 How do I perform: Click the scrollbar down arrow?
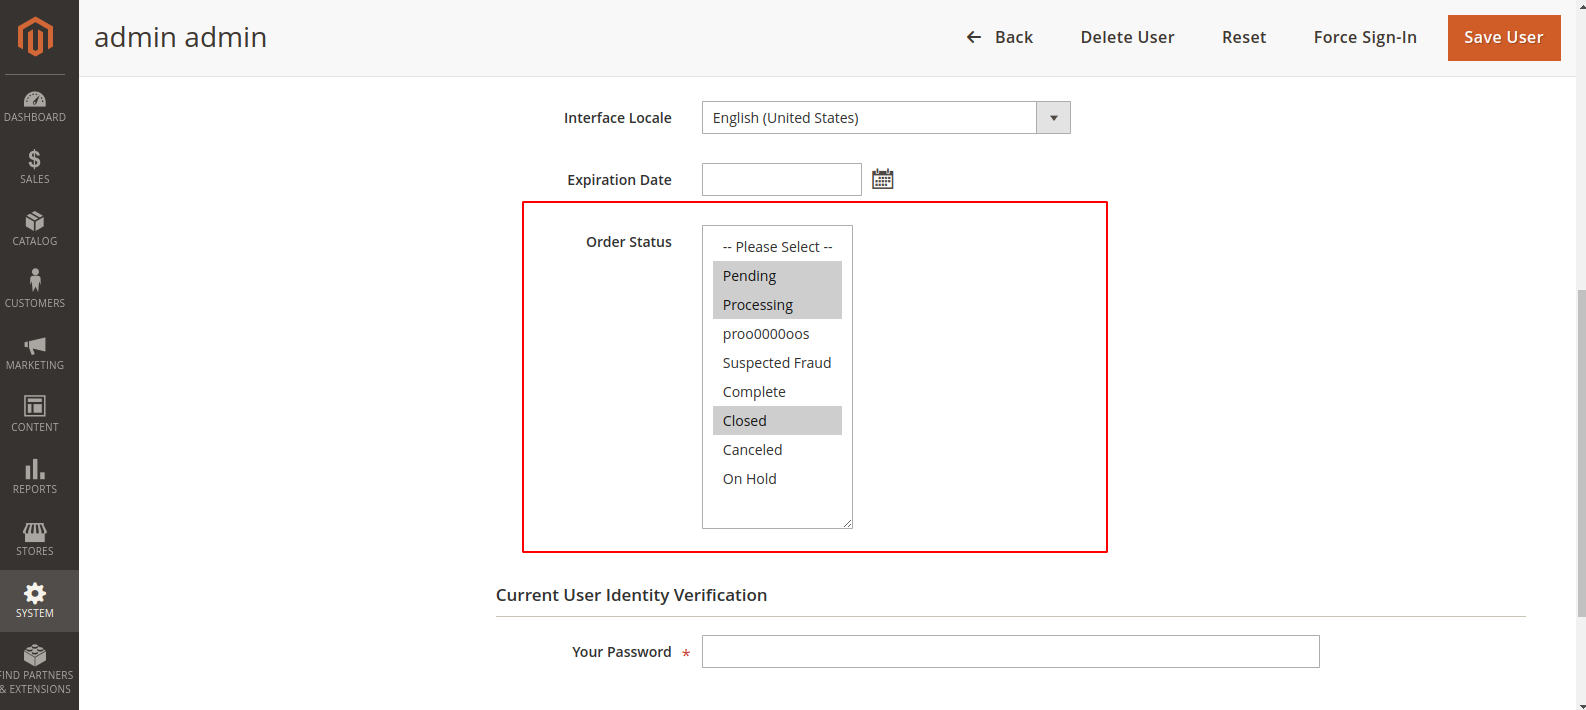[x=1581, y=704]
